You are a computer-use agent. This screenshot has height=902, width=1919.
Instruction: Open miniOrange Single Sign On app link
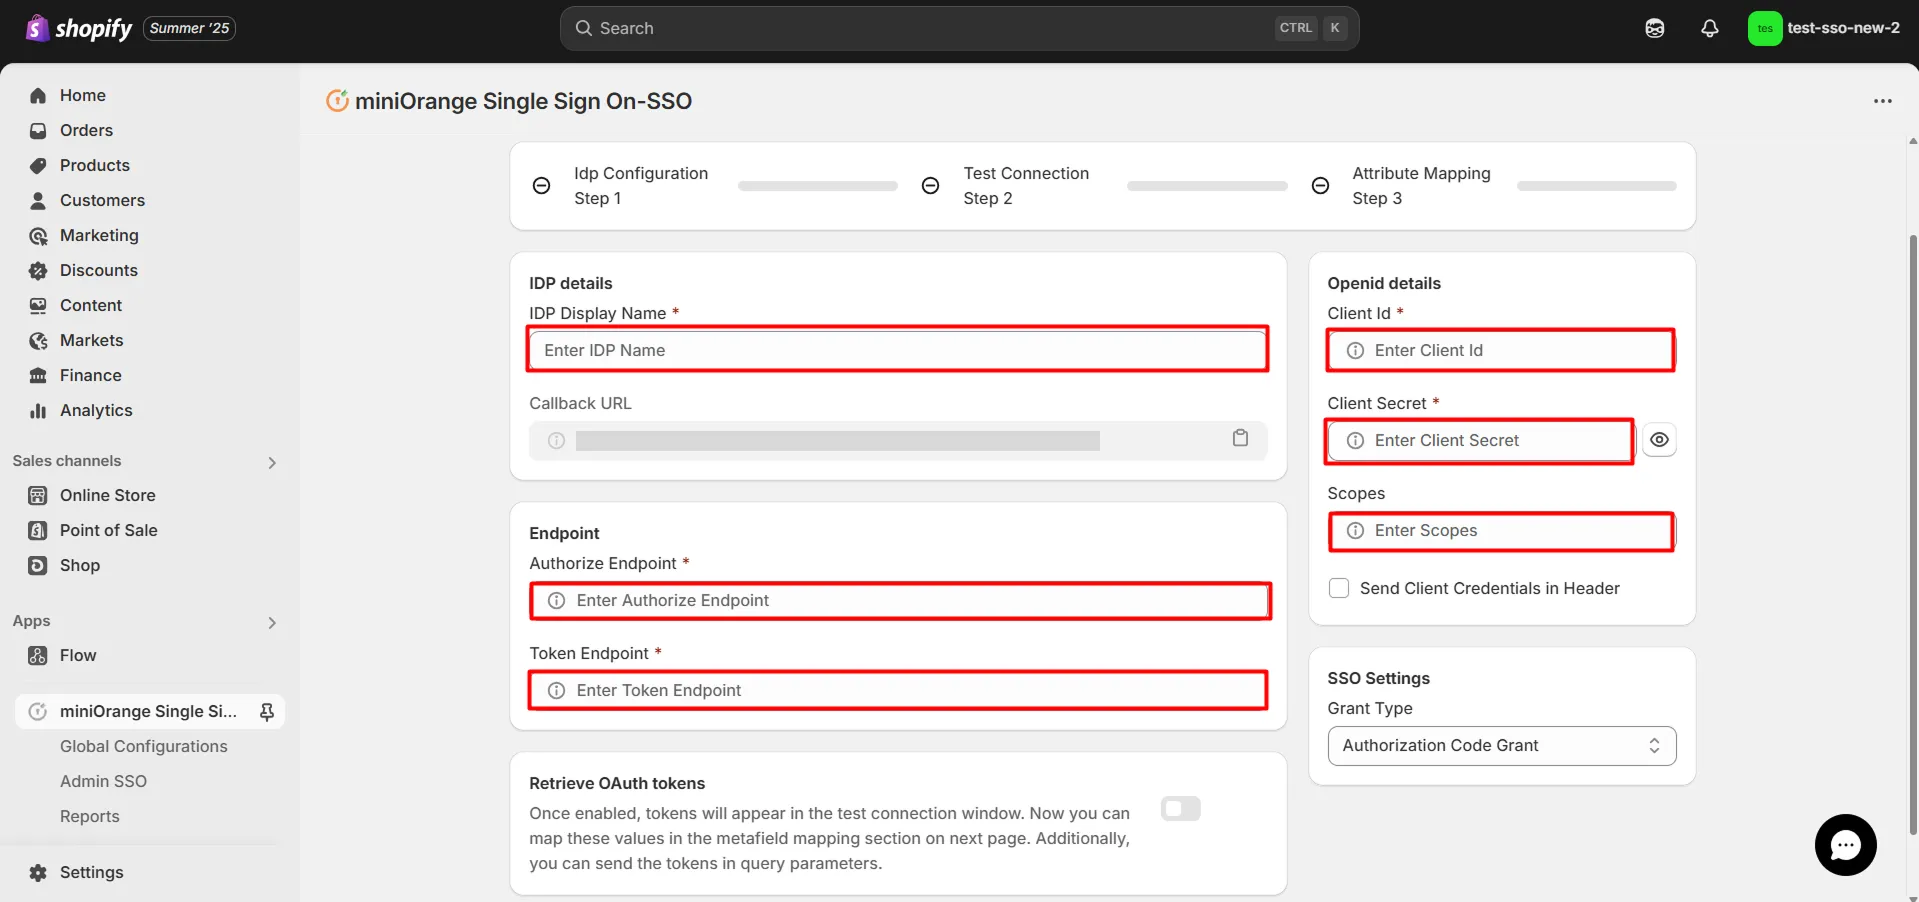(x=148, y=712)
